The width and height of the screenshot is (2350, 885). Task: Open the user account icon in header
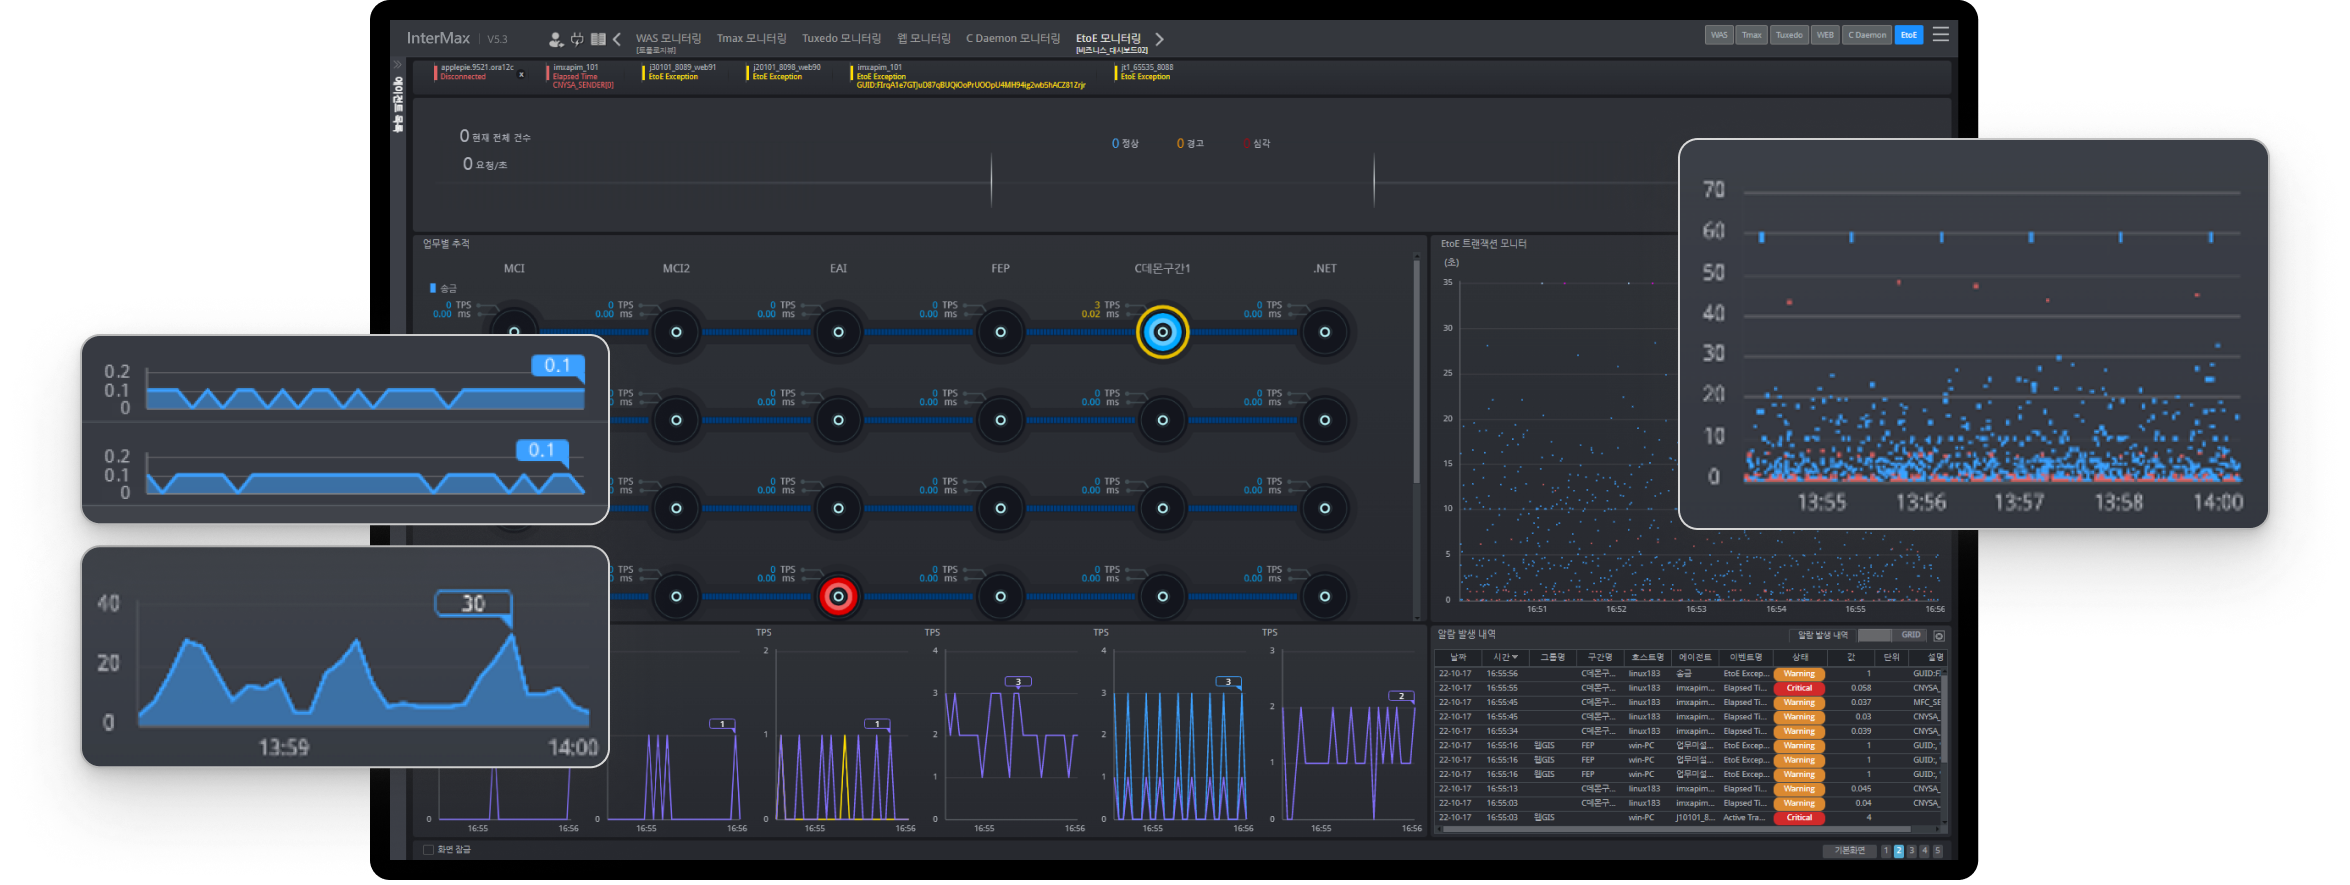click(x=556, y=39)
